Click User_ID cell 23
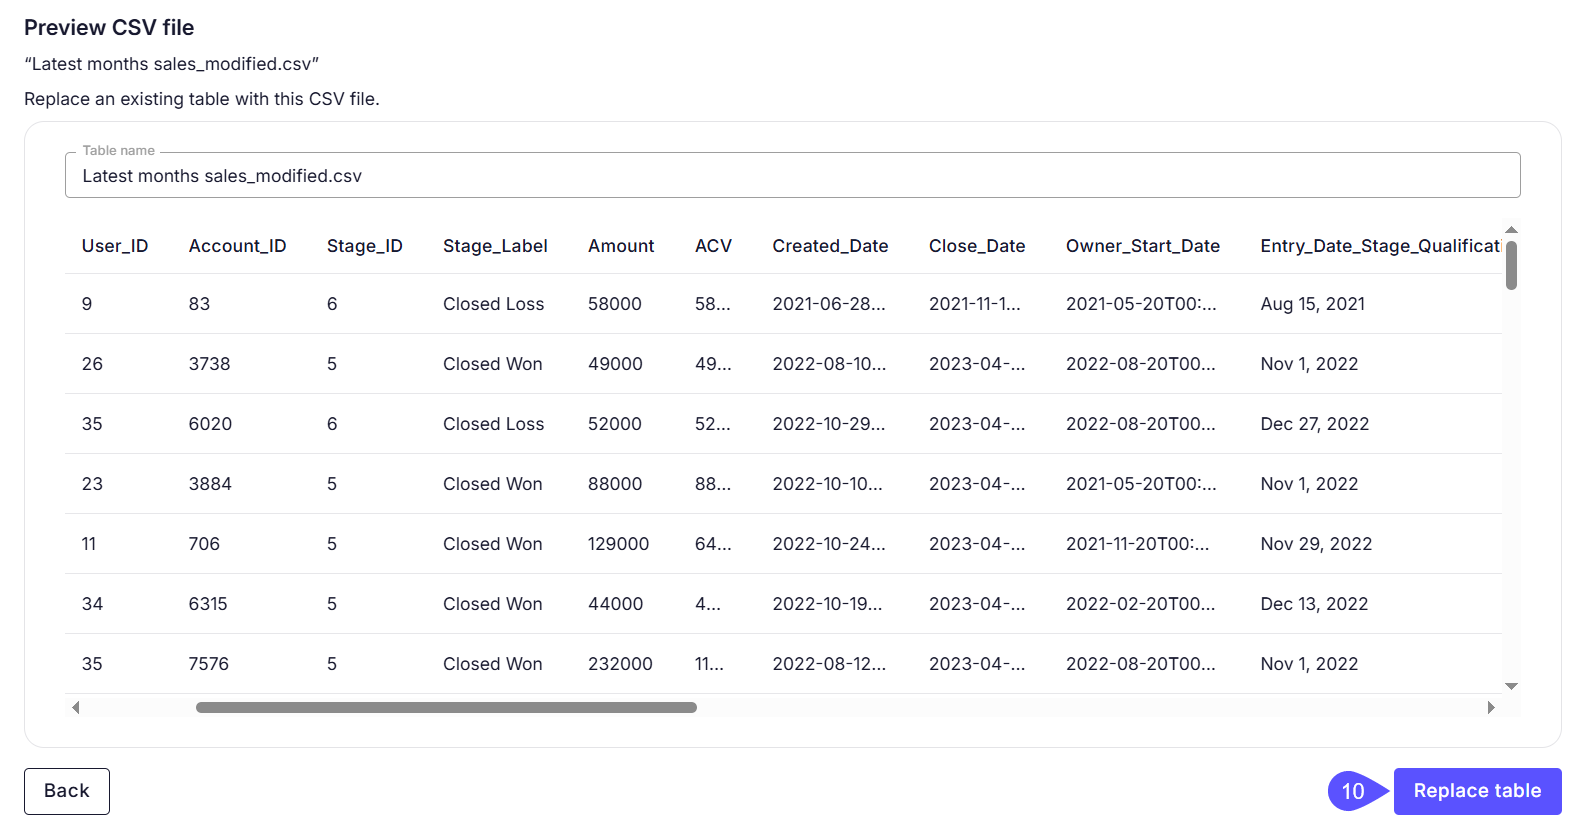The image size is (1586, 833). coord(92,484)
